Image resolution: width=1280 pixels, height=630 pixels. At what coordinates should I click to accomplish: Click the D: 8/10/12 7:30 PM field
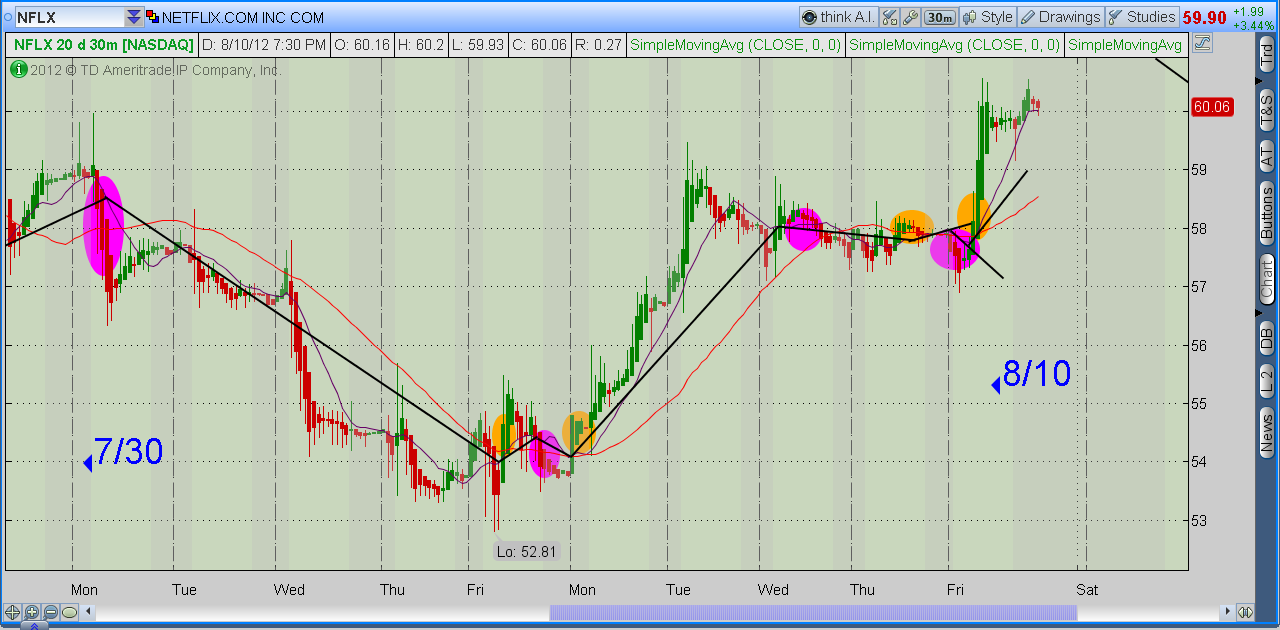265,45
